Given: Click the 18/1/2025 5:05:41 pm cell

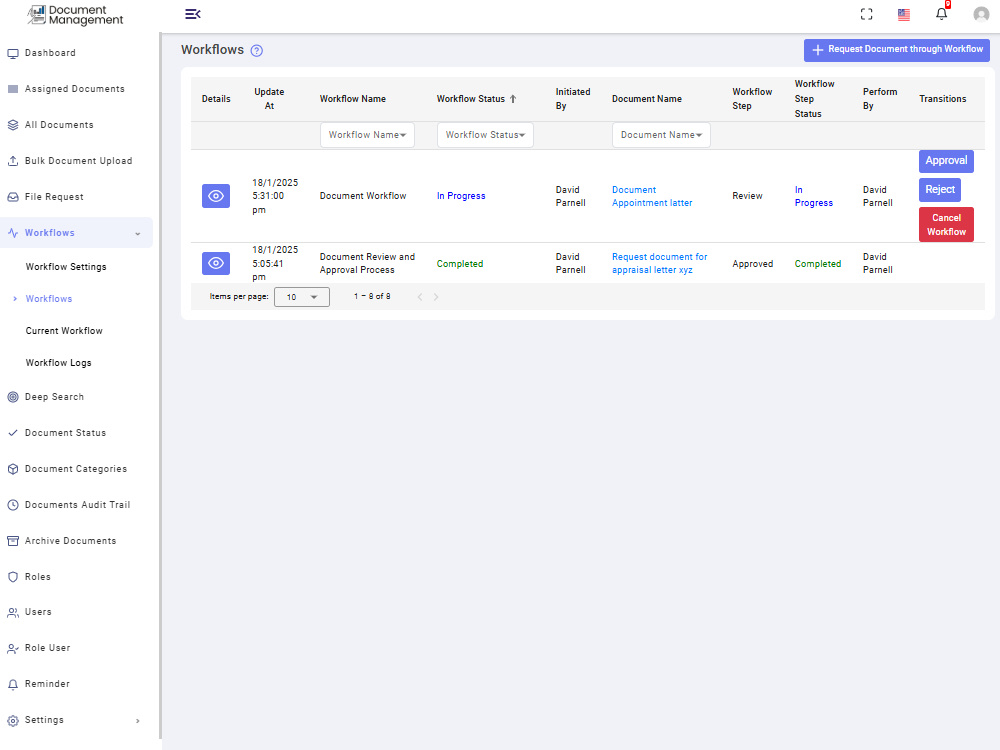Looking at the screenshot, I should point(275,263).
